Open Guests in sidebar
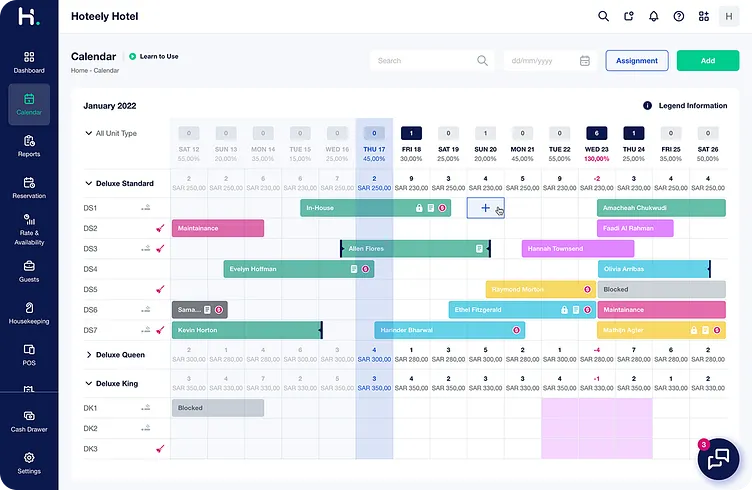 29,271
